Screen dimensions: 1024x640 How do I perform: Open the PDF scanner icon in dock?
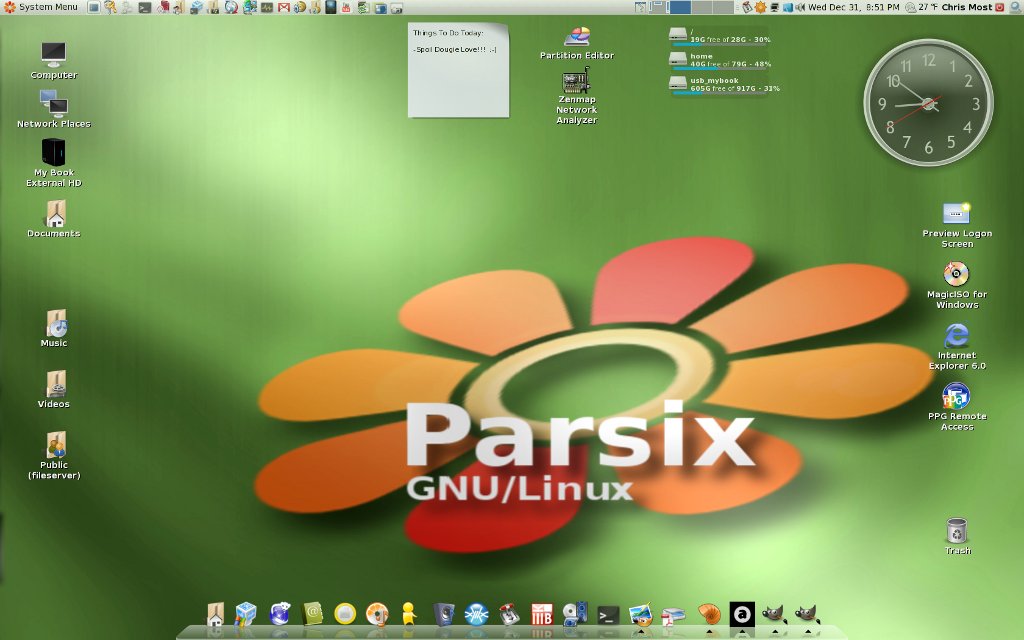pos(673,616)
